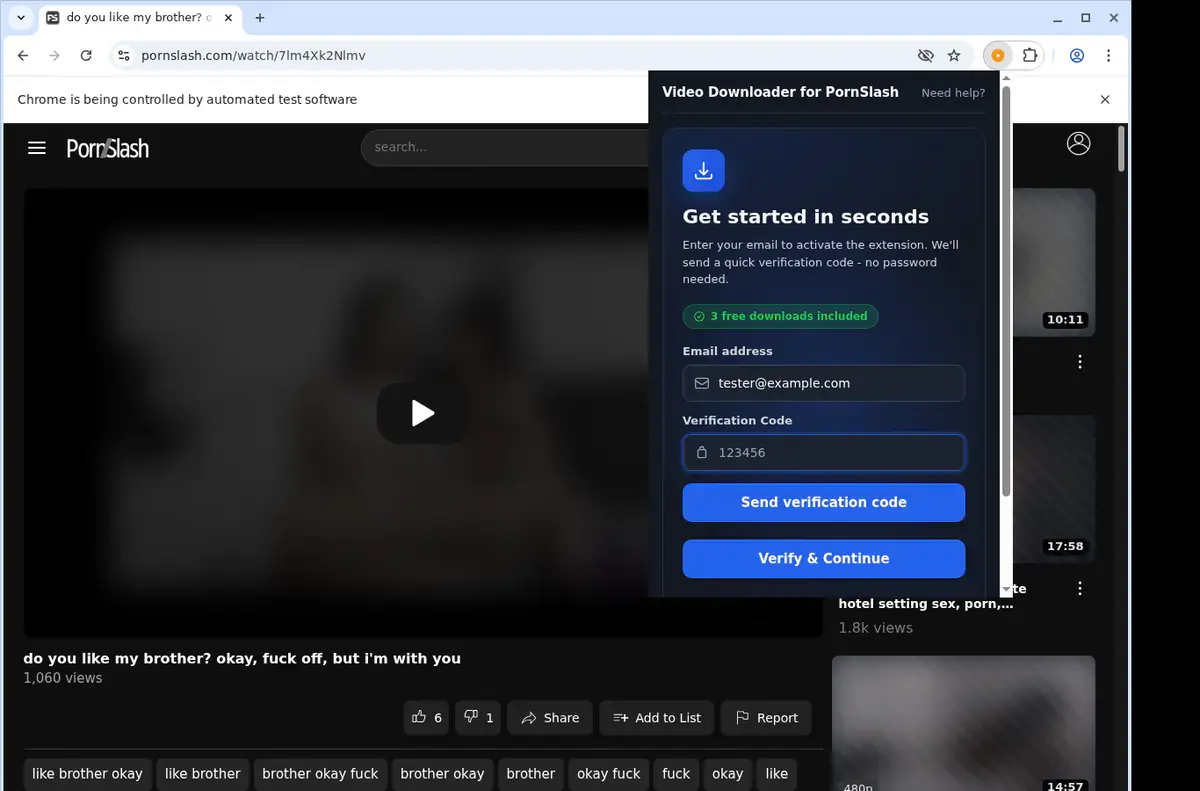Dislike the video with thumbs down
The image size is (1200, 791).
pos(478,717)
